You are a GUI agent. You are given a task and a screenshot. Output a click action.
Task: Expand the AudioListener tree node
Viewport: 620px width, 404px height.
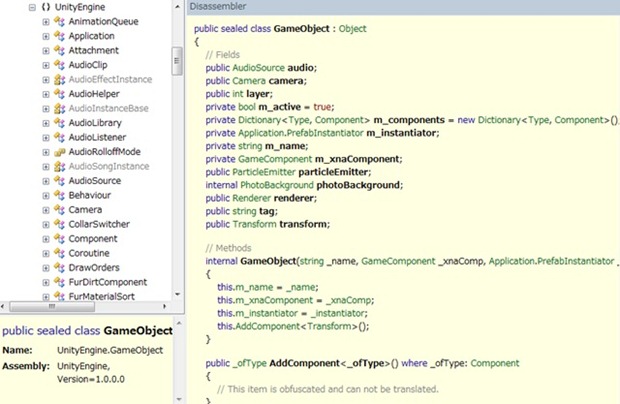[x=46, y=138]
